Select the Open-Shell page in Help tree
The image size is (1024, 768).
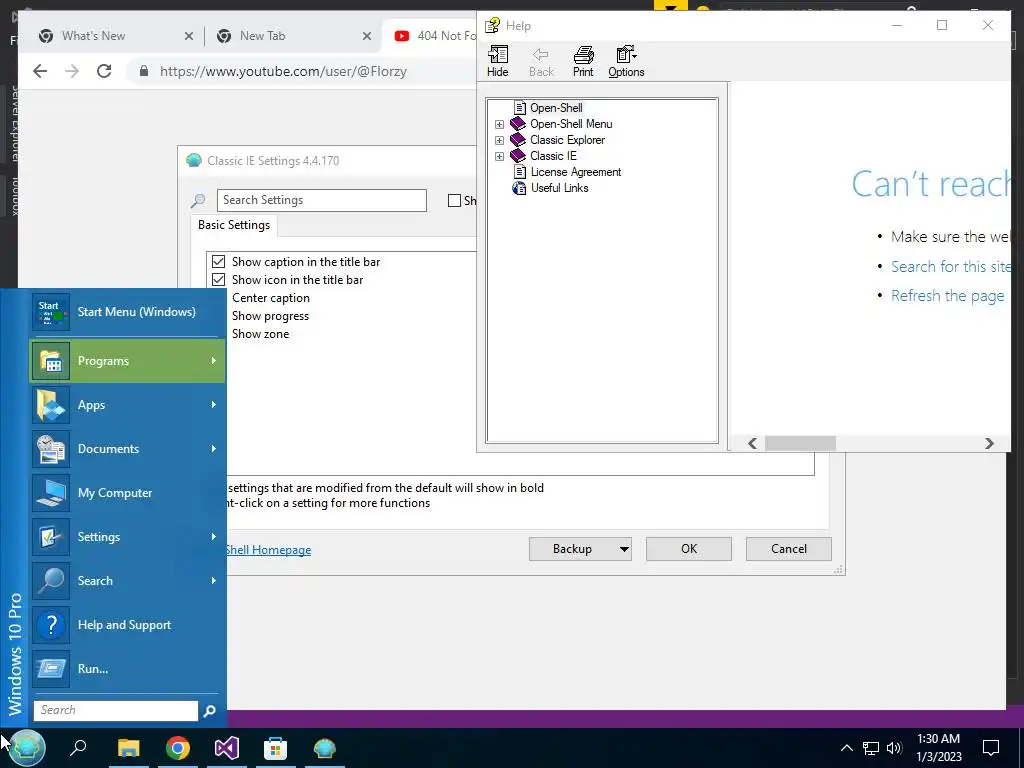(x=556, y=108)
